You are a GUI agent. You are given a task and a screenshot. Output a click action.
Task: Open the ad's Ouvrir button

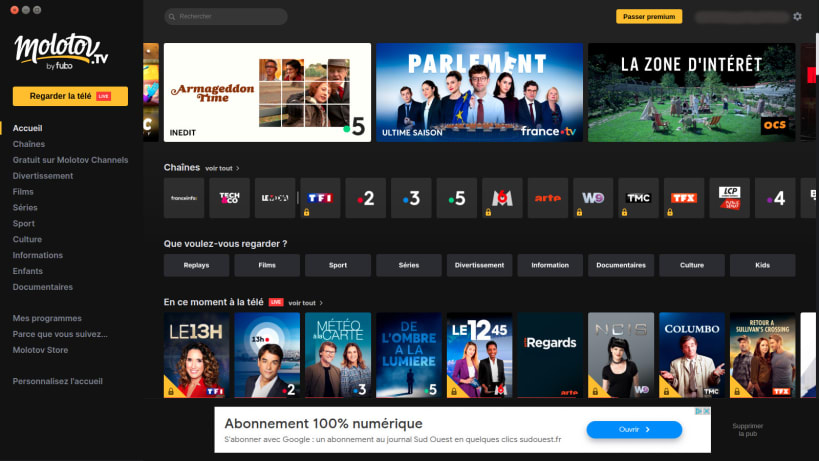(634, 430)
